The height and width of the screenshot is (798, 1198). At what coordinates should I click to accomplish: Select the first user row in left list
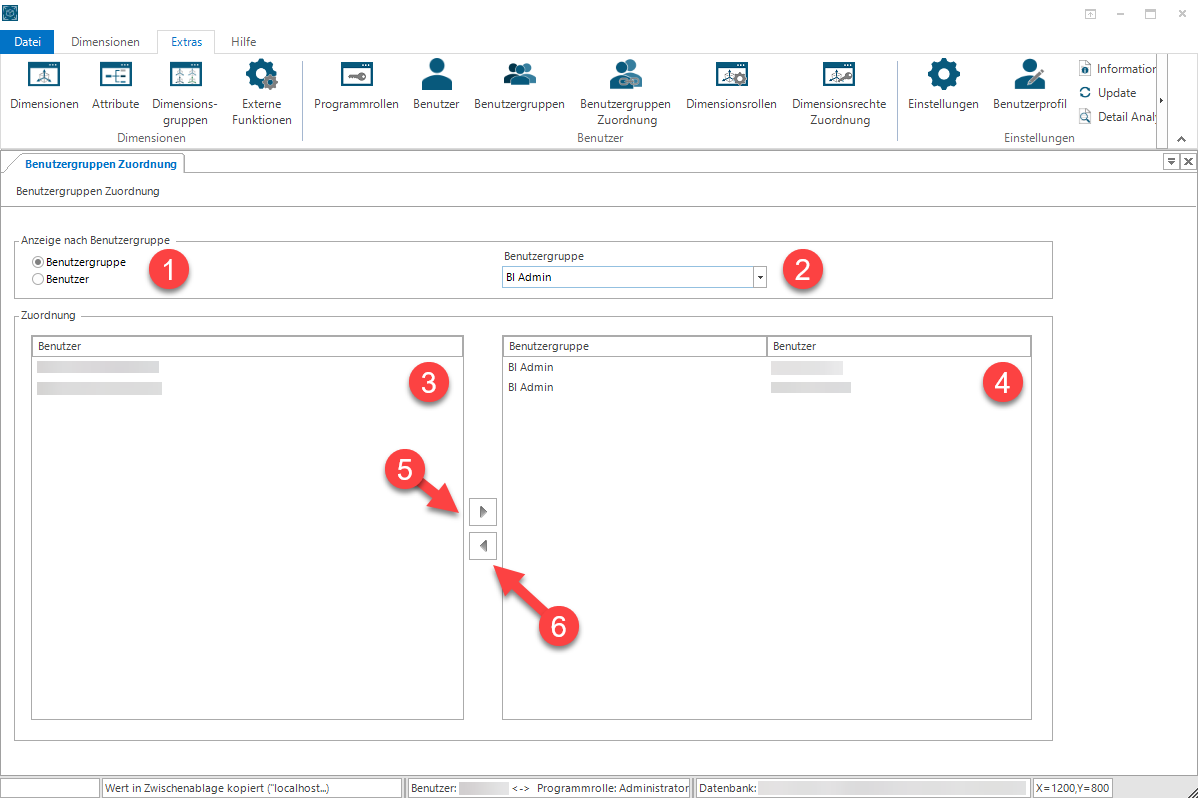(x=248, y=368)
